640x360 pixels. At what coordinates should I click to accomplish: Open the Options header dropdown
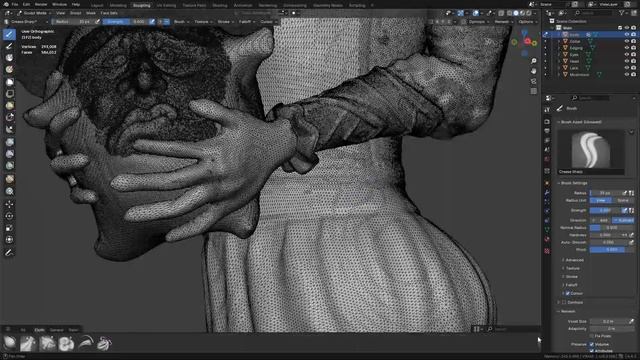[x=528, y=22]
